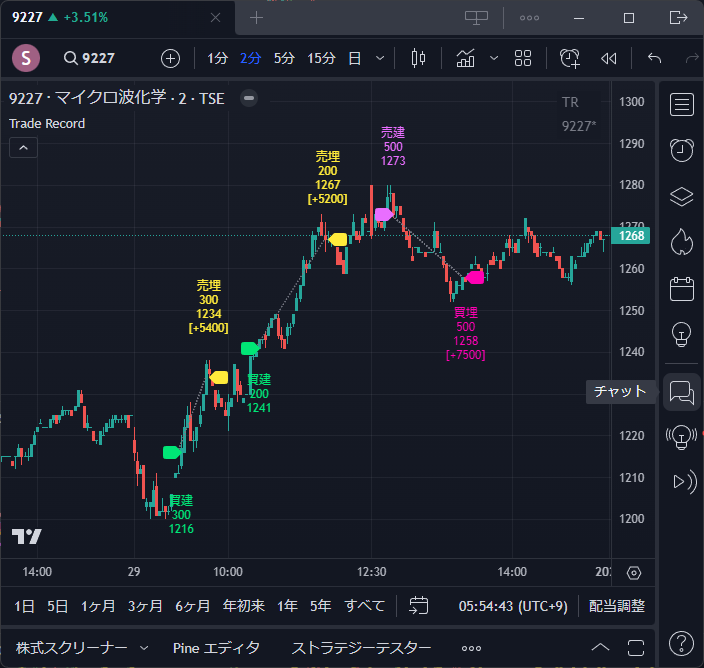Open chart settings gear on time axis
This screenshot has height=668, width=704.
tap(634, 573)
